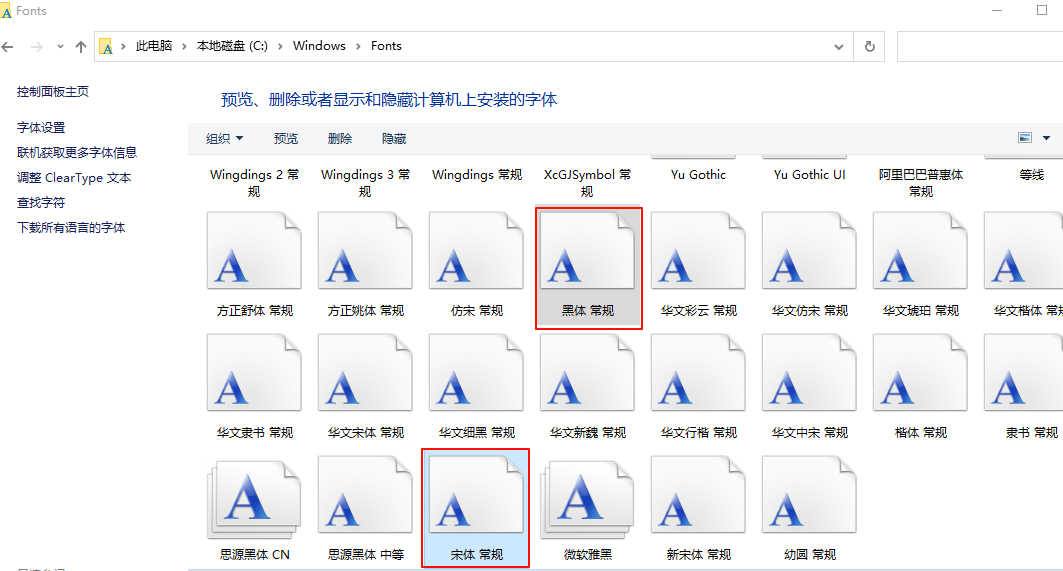Select the 思源黑体 中等 font icon

pyautogui.click(x=365, y=495)
